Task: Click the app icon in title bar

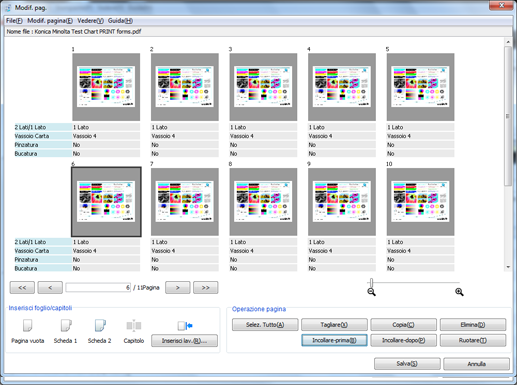Action: coord(8,7)
